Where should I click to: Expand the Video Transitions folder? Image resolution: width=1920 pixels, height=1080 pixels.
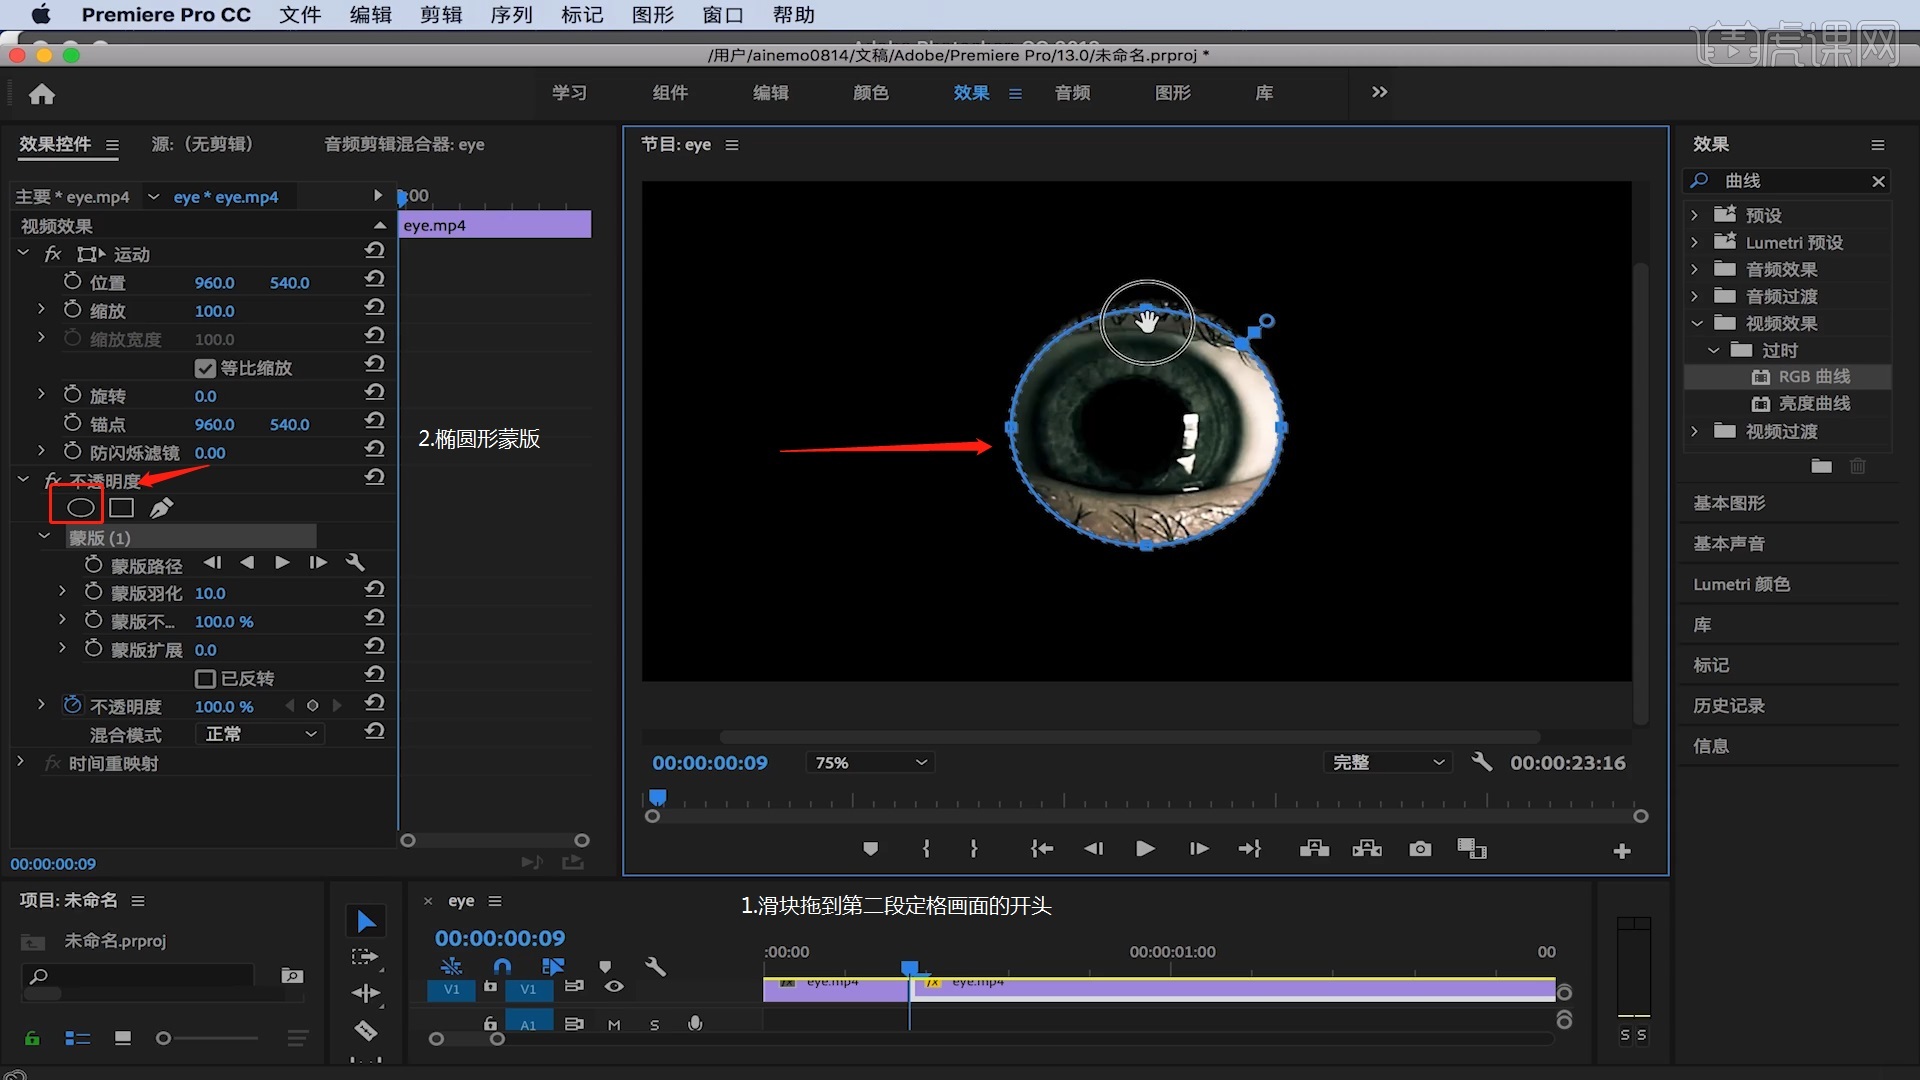pyautogui.click(x=1694, y=431)
